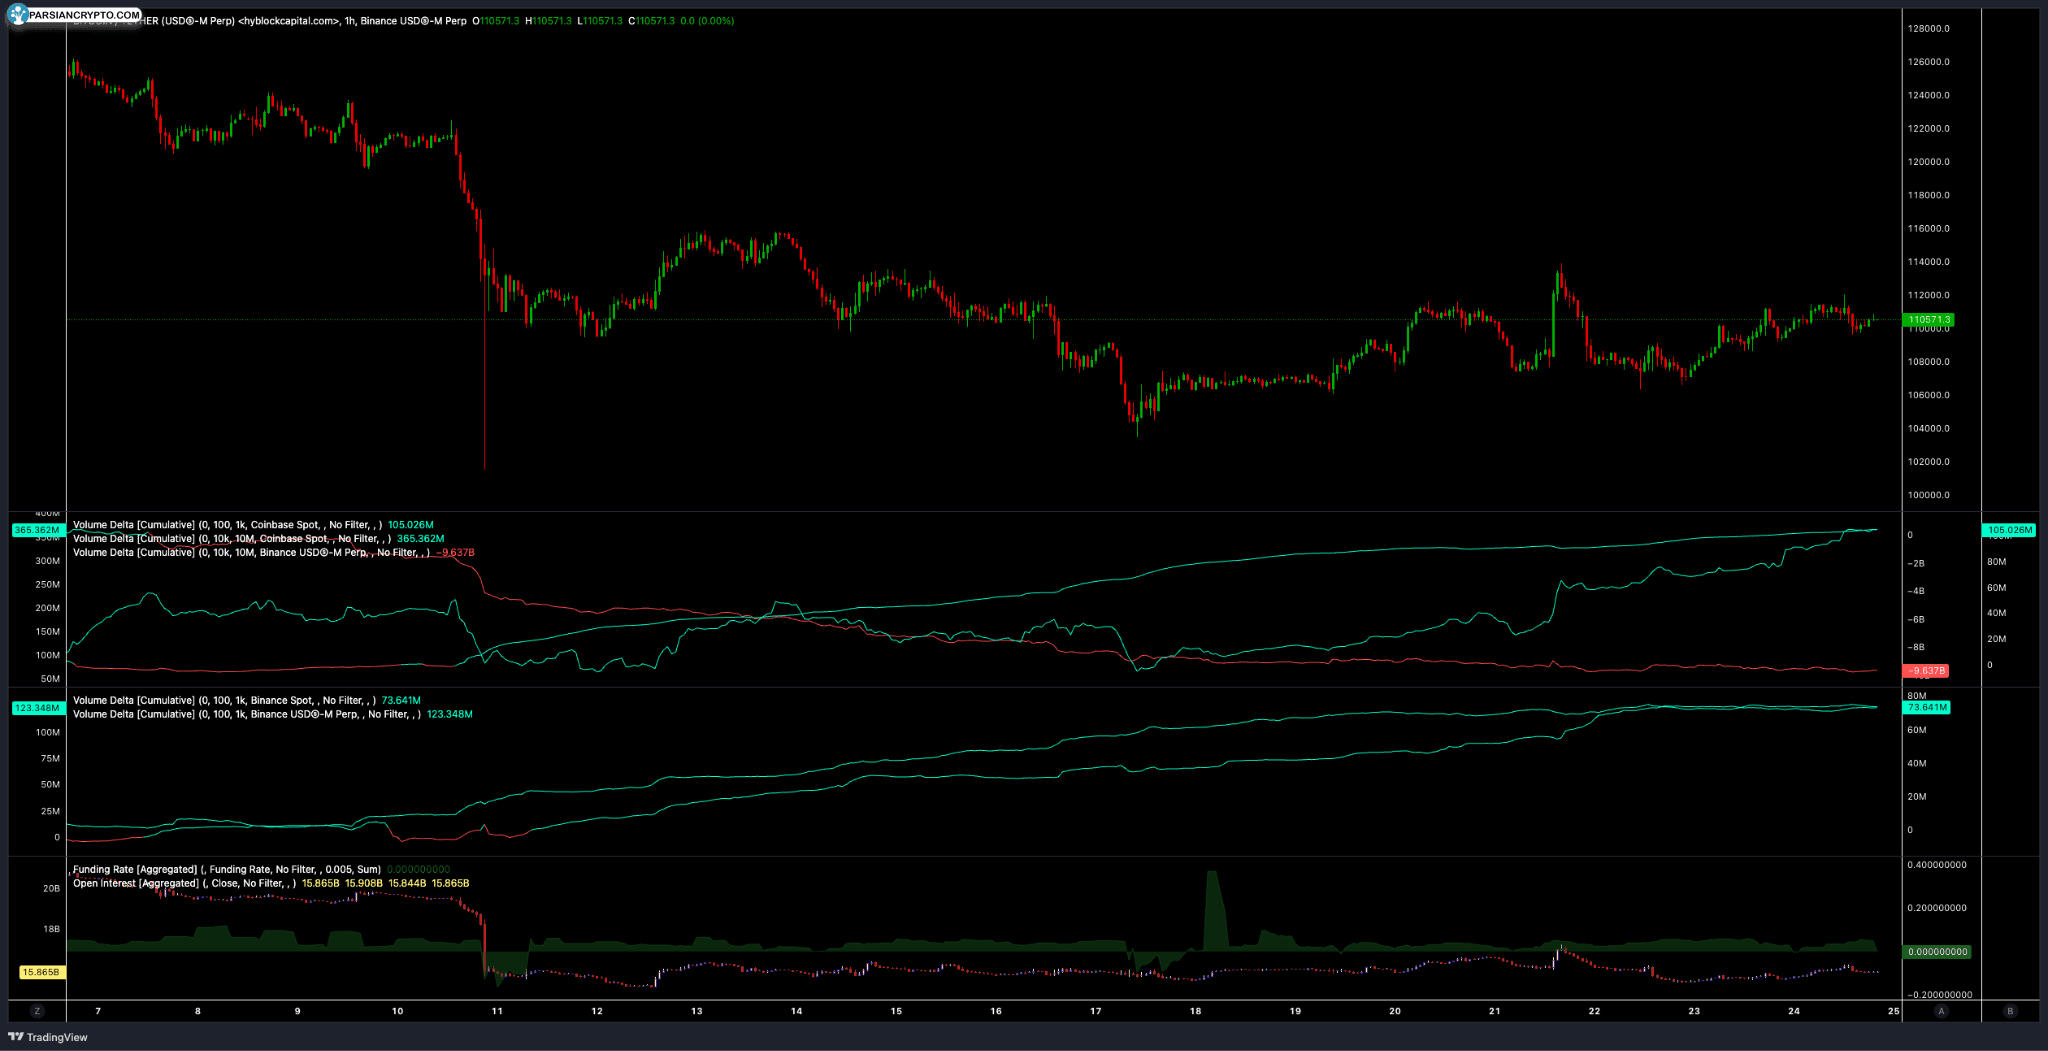This screenshot has width=2048, height=1051.
Task: Click the green 110571.3 current price label
Action: 1929,320
